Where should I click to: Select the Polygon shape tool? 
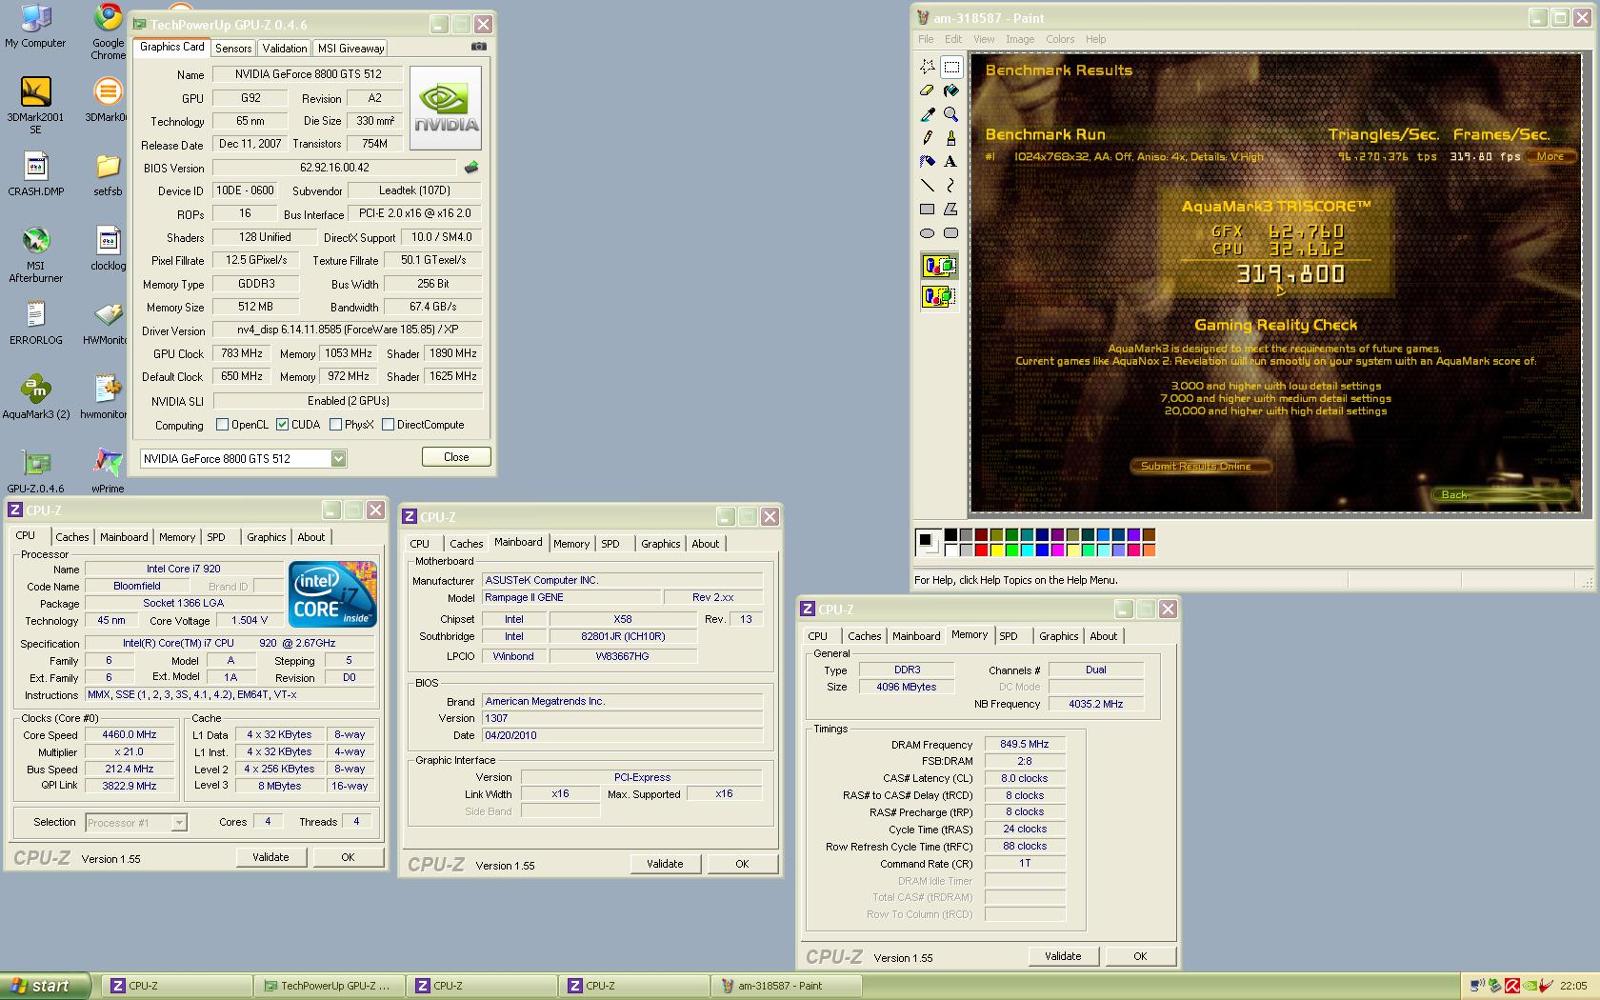[951, 209]
